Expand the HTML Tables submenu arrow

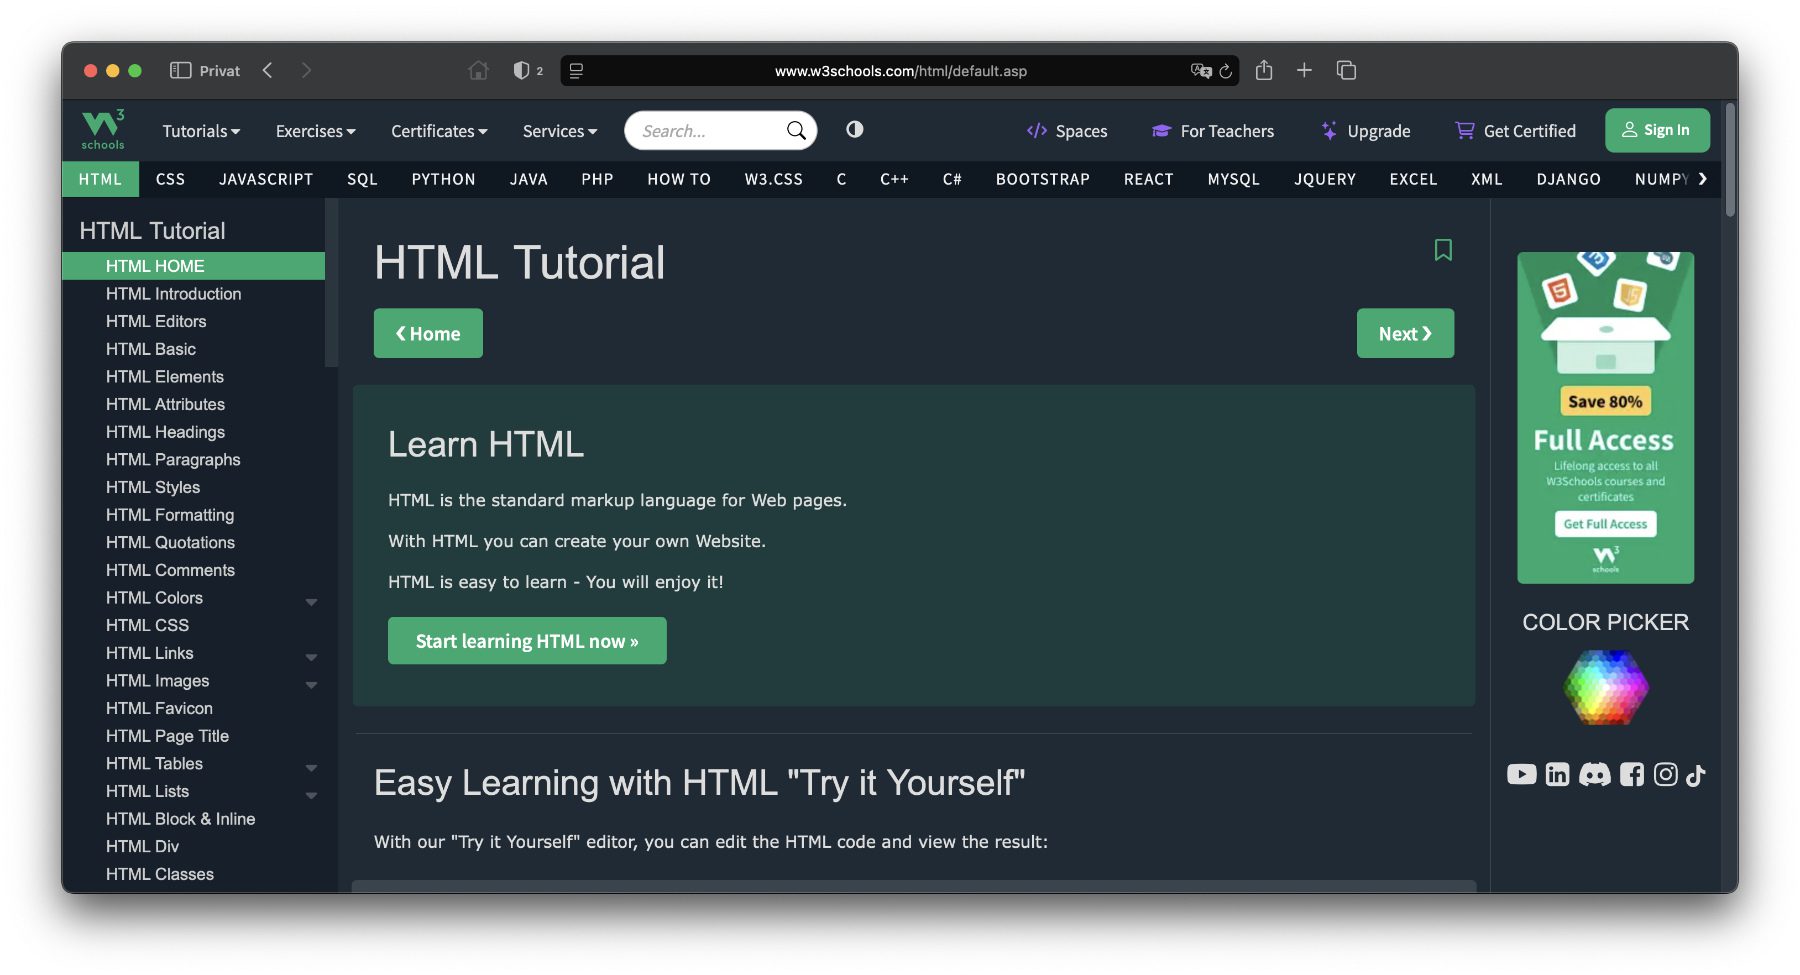click(x=311, y=768)
